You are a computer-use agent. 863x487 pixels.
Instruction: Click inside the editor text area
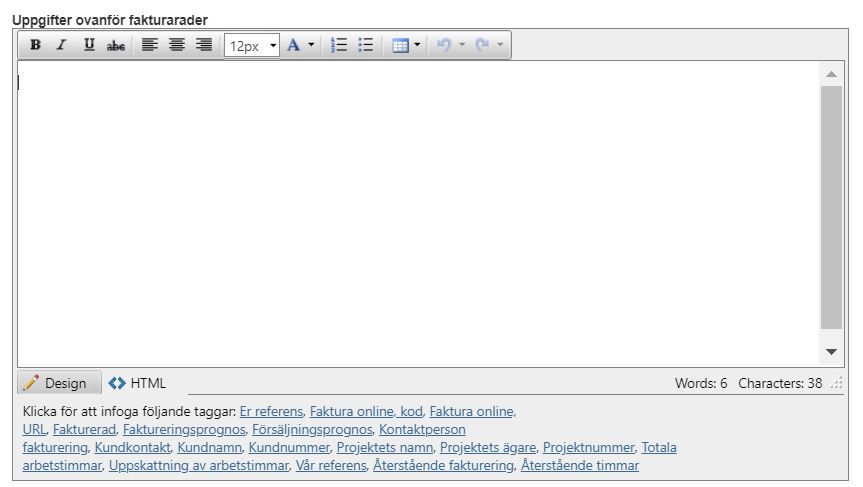(x=418, y=214)
